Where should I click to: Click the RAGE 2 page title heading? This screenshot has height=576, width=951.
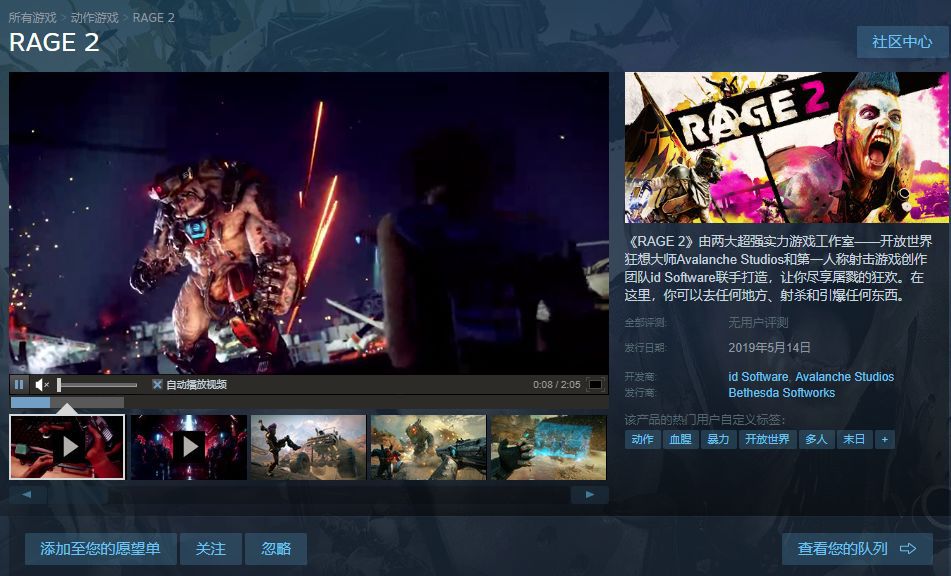tap(55, 42)
